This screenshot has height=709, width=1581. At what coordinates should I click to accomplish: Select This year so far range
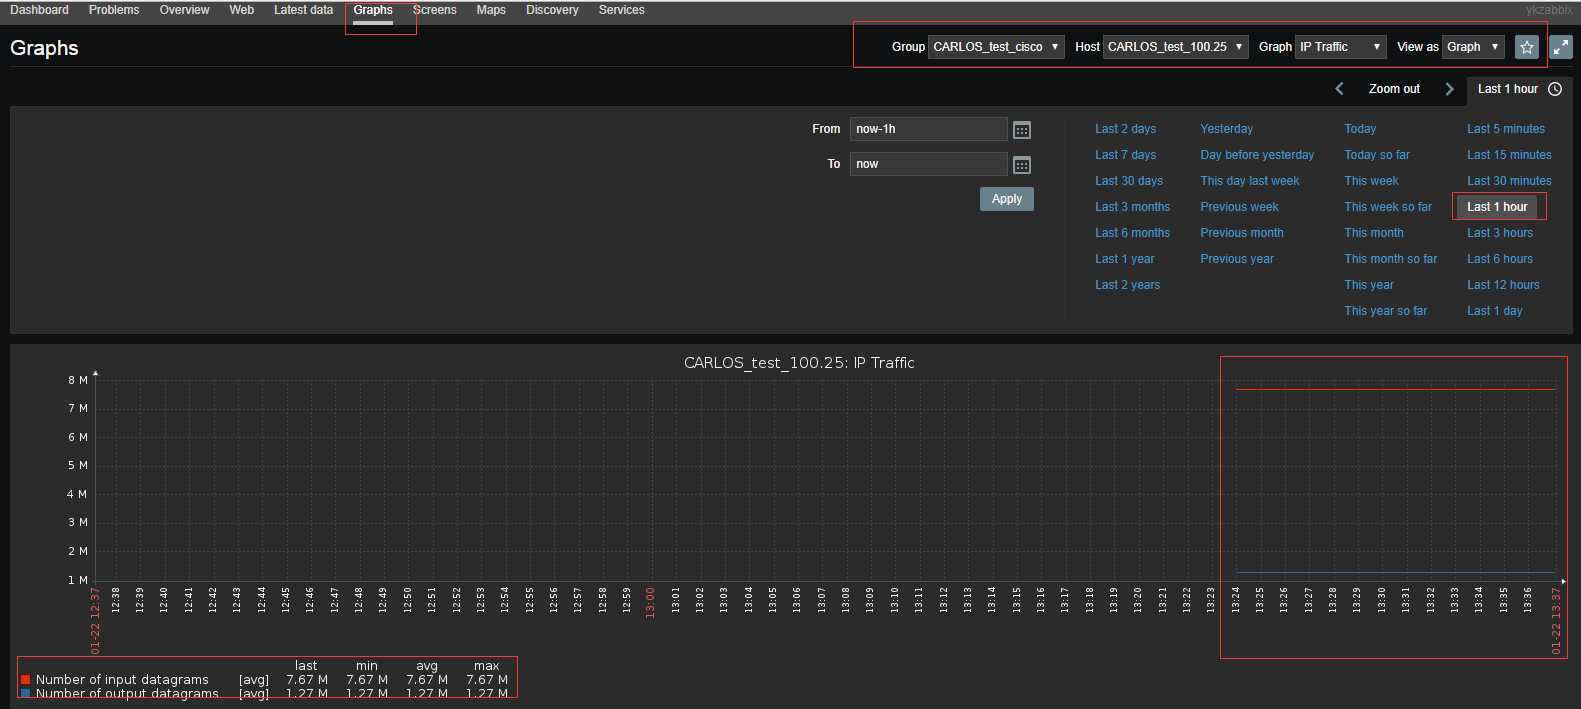[x=1385, y=311]
